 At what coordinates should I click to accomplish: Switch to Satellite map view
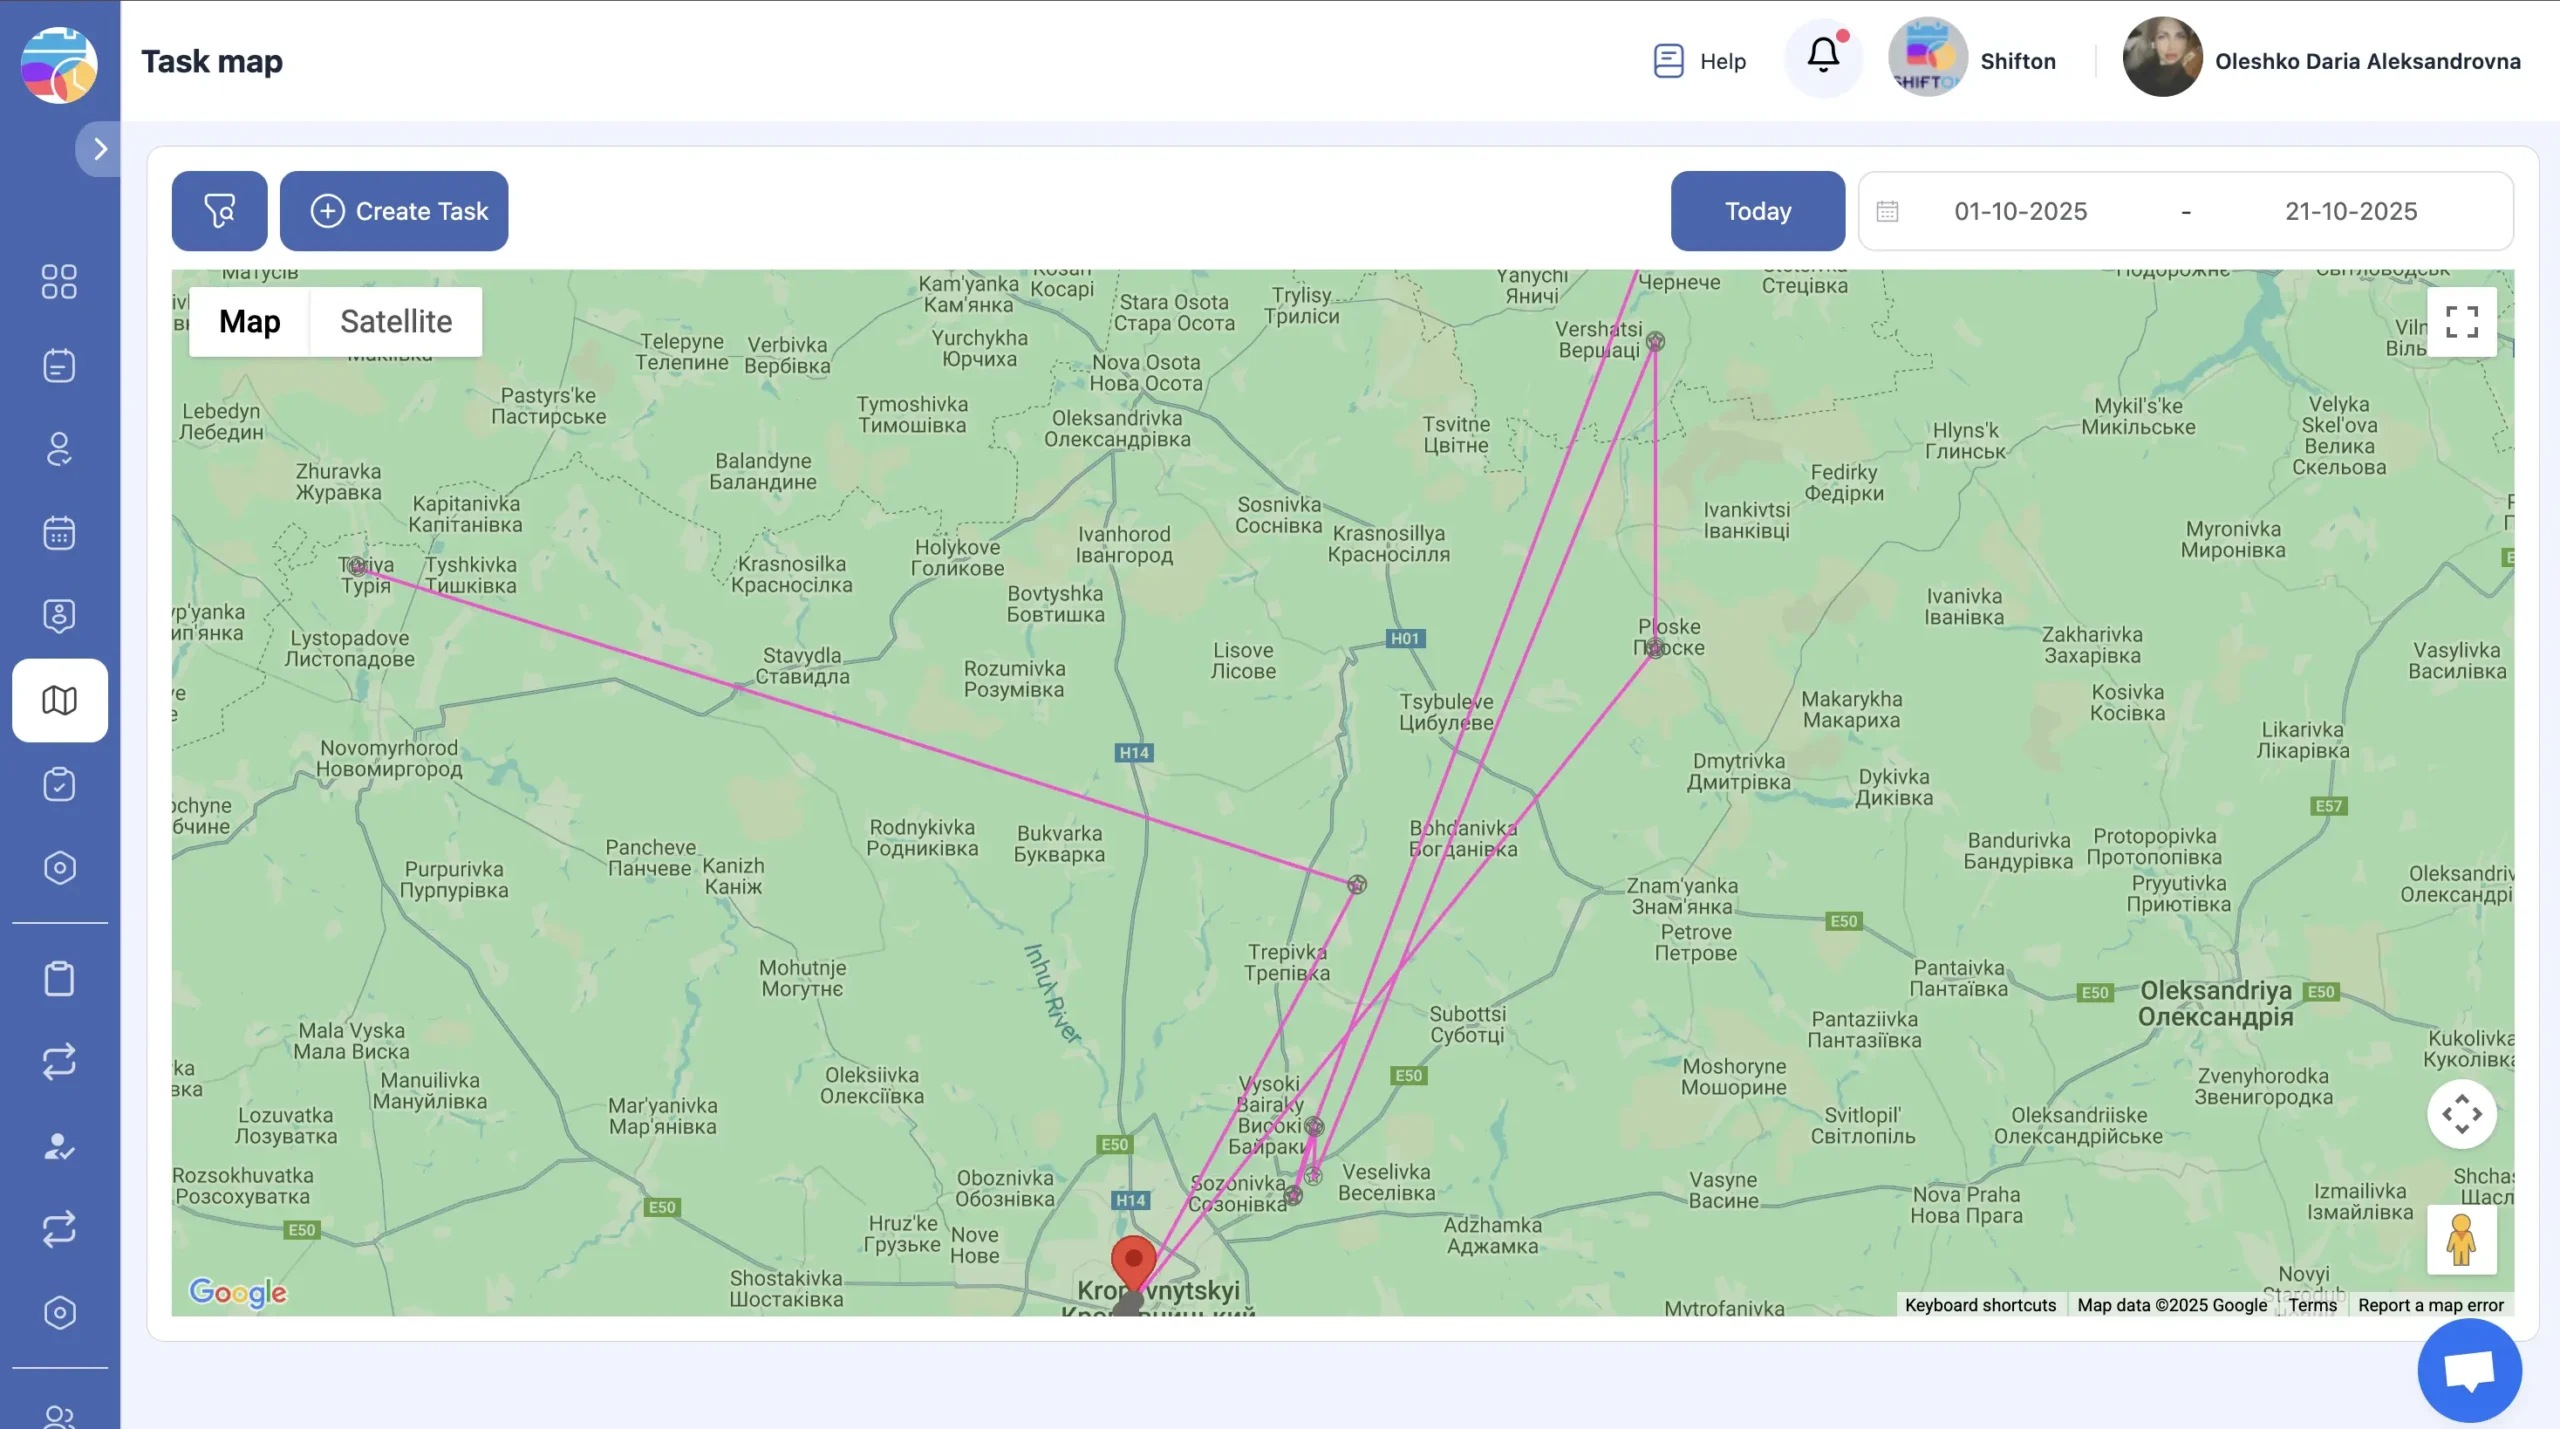[396, 322]
